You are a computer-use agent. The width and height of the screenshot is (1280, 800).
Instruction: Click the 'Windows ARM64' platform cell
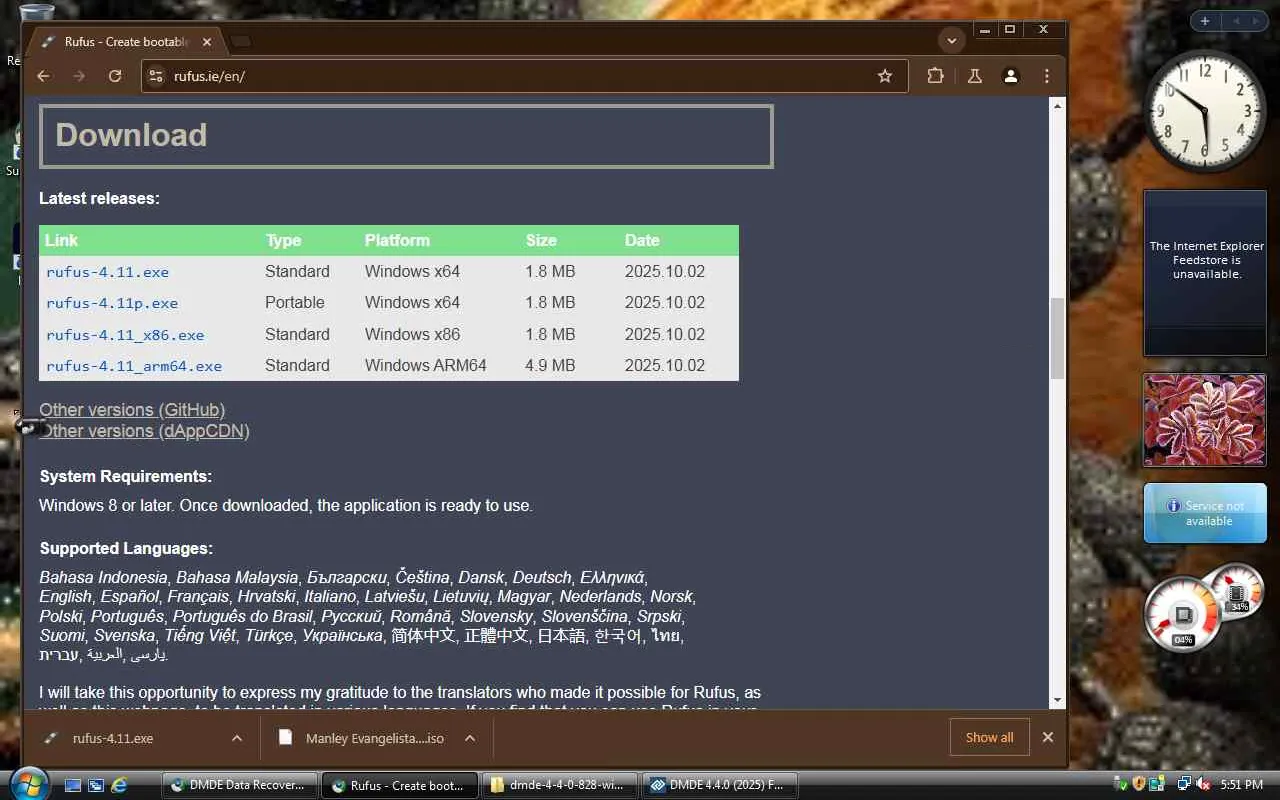[x=425, y=366]
